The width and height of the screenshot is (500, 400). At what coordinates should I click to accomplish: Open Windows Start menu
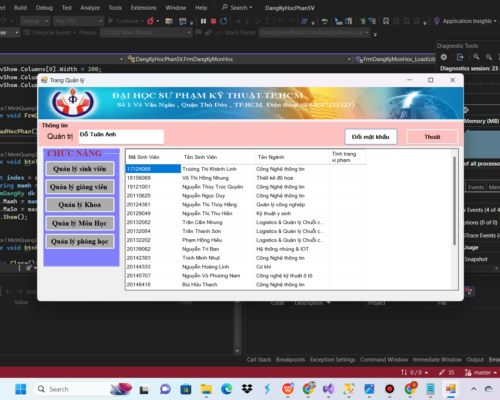coord(21,389)
